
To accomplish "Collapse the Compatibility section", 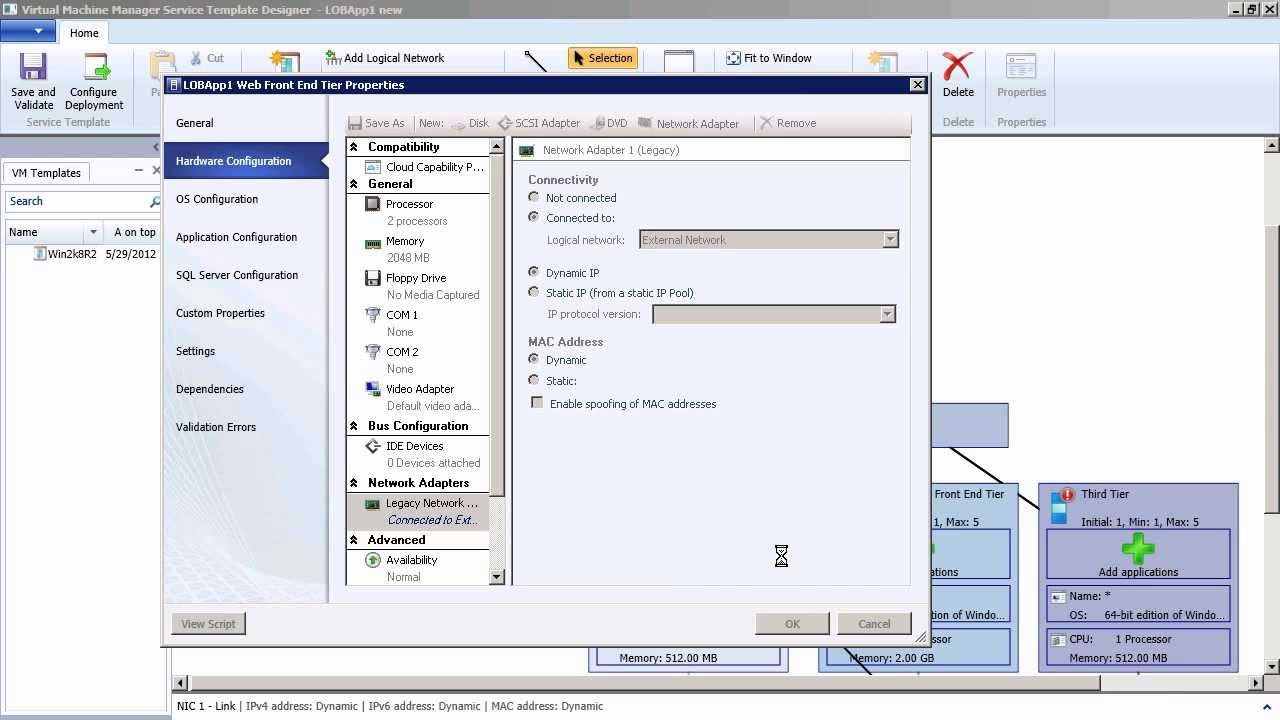I will click(353, 147).
